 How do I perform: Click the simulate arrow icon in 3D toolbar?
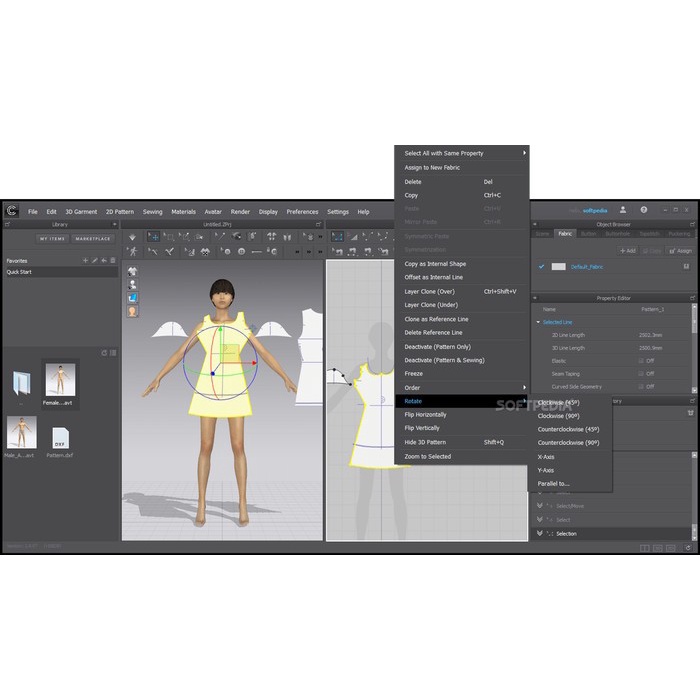pyautogui.click(x=134, y=238)
